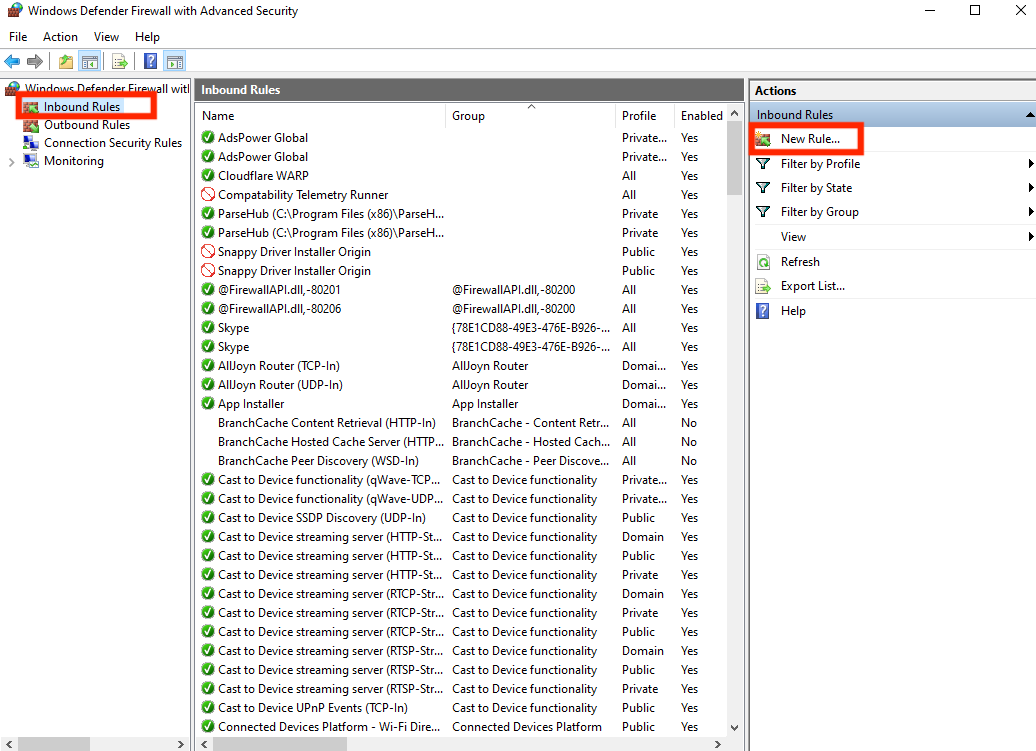1036x751 pixels.
Task: Click the Export List toolbar icon
Action: [119, 61]
